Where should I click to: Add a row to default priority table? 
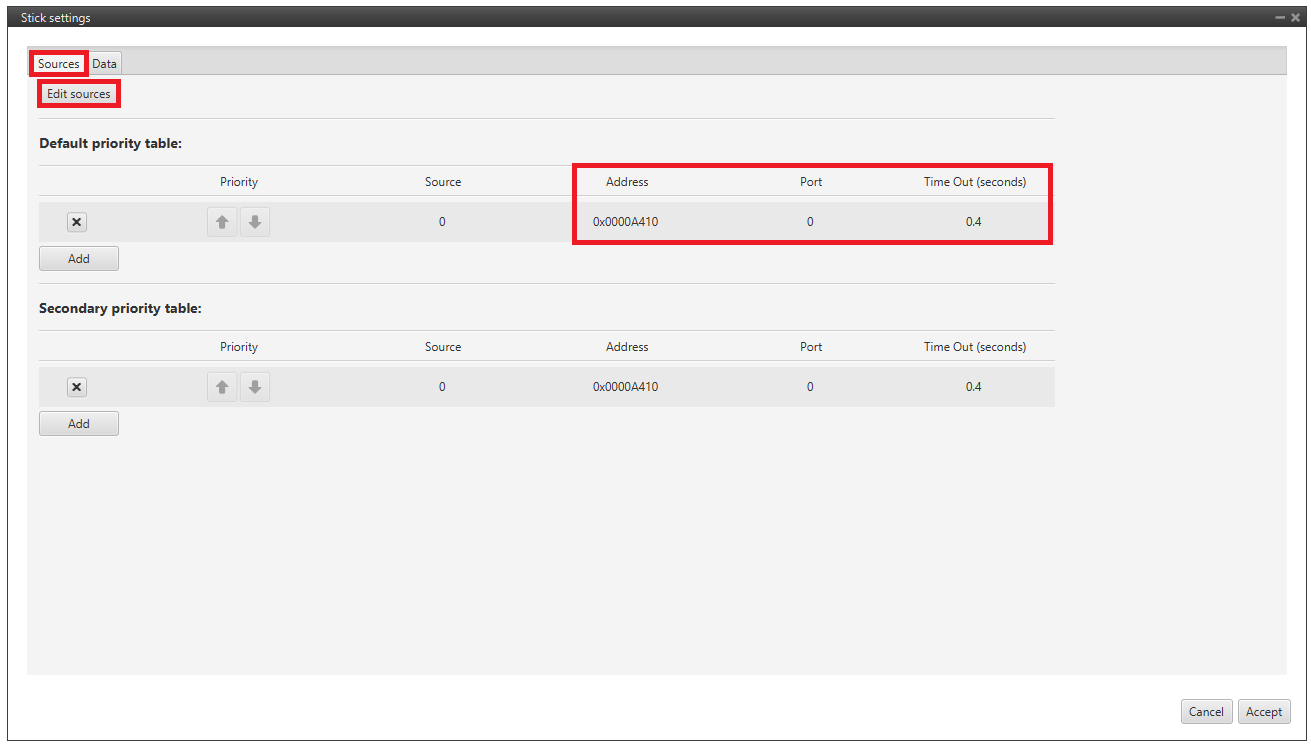pos(79,259)
